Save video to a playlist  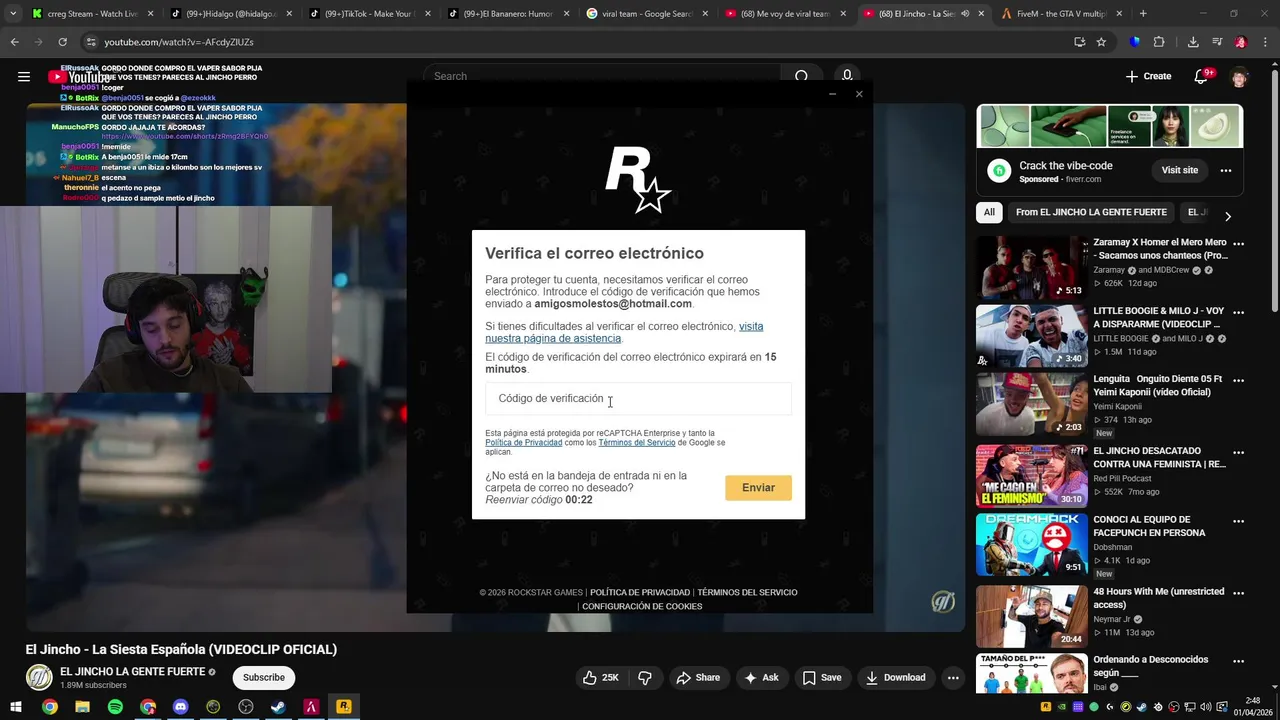coord(821,677)
